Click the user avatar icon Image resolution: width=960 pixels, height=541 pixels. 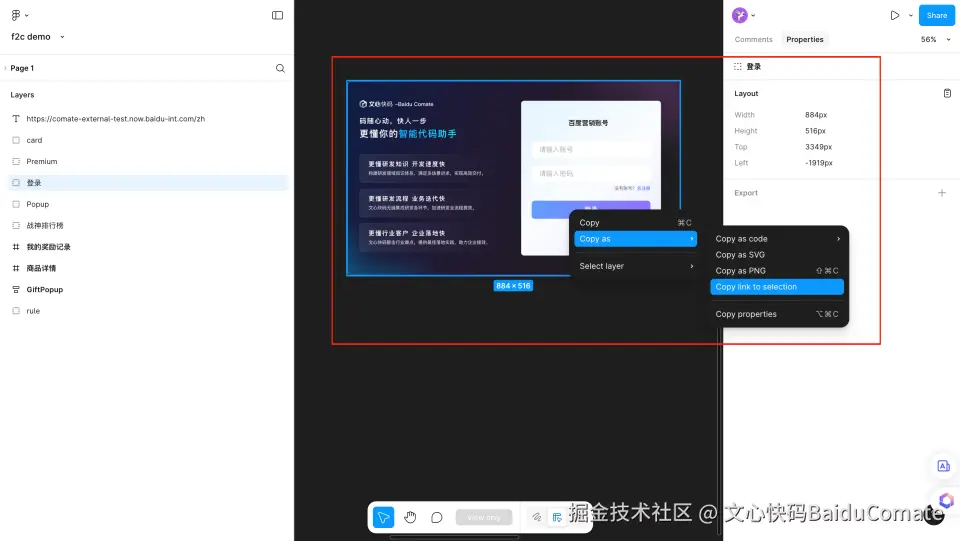tap(740, 15)
